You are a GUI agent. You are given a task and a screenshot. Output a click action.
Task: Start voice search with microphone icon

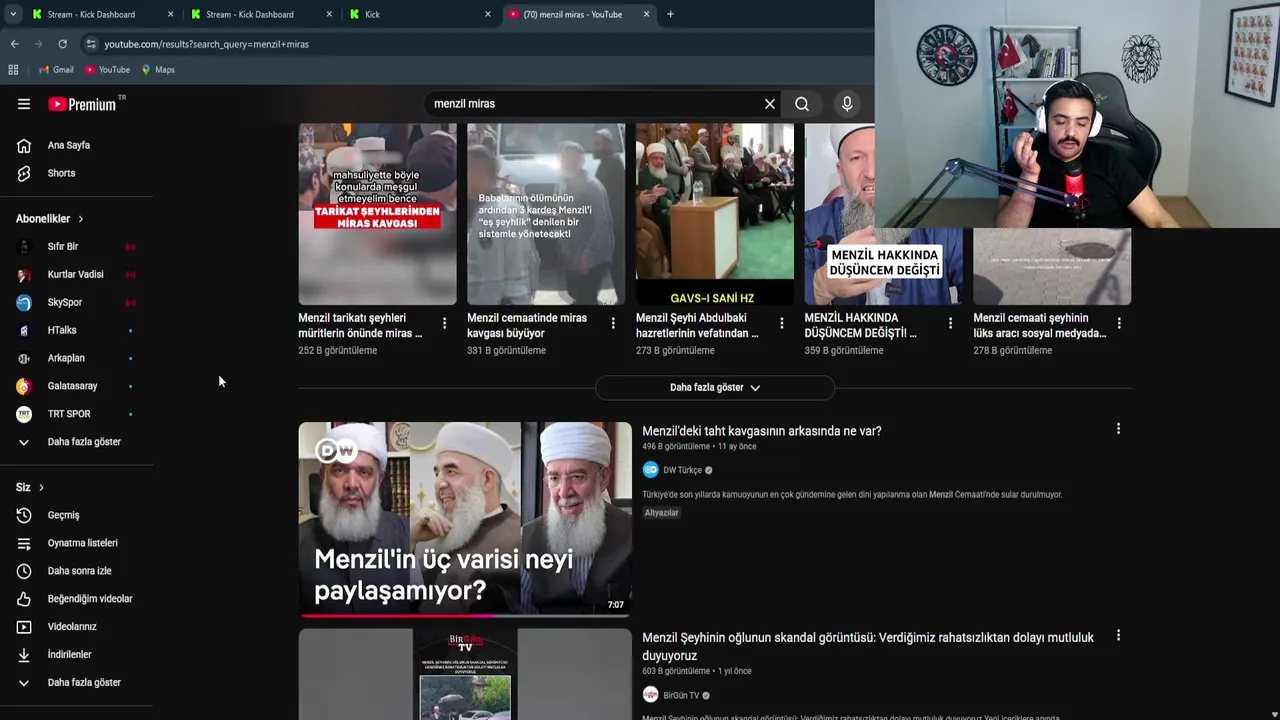[x=847, y=104]
